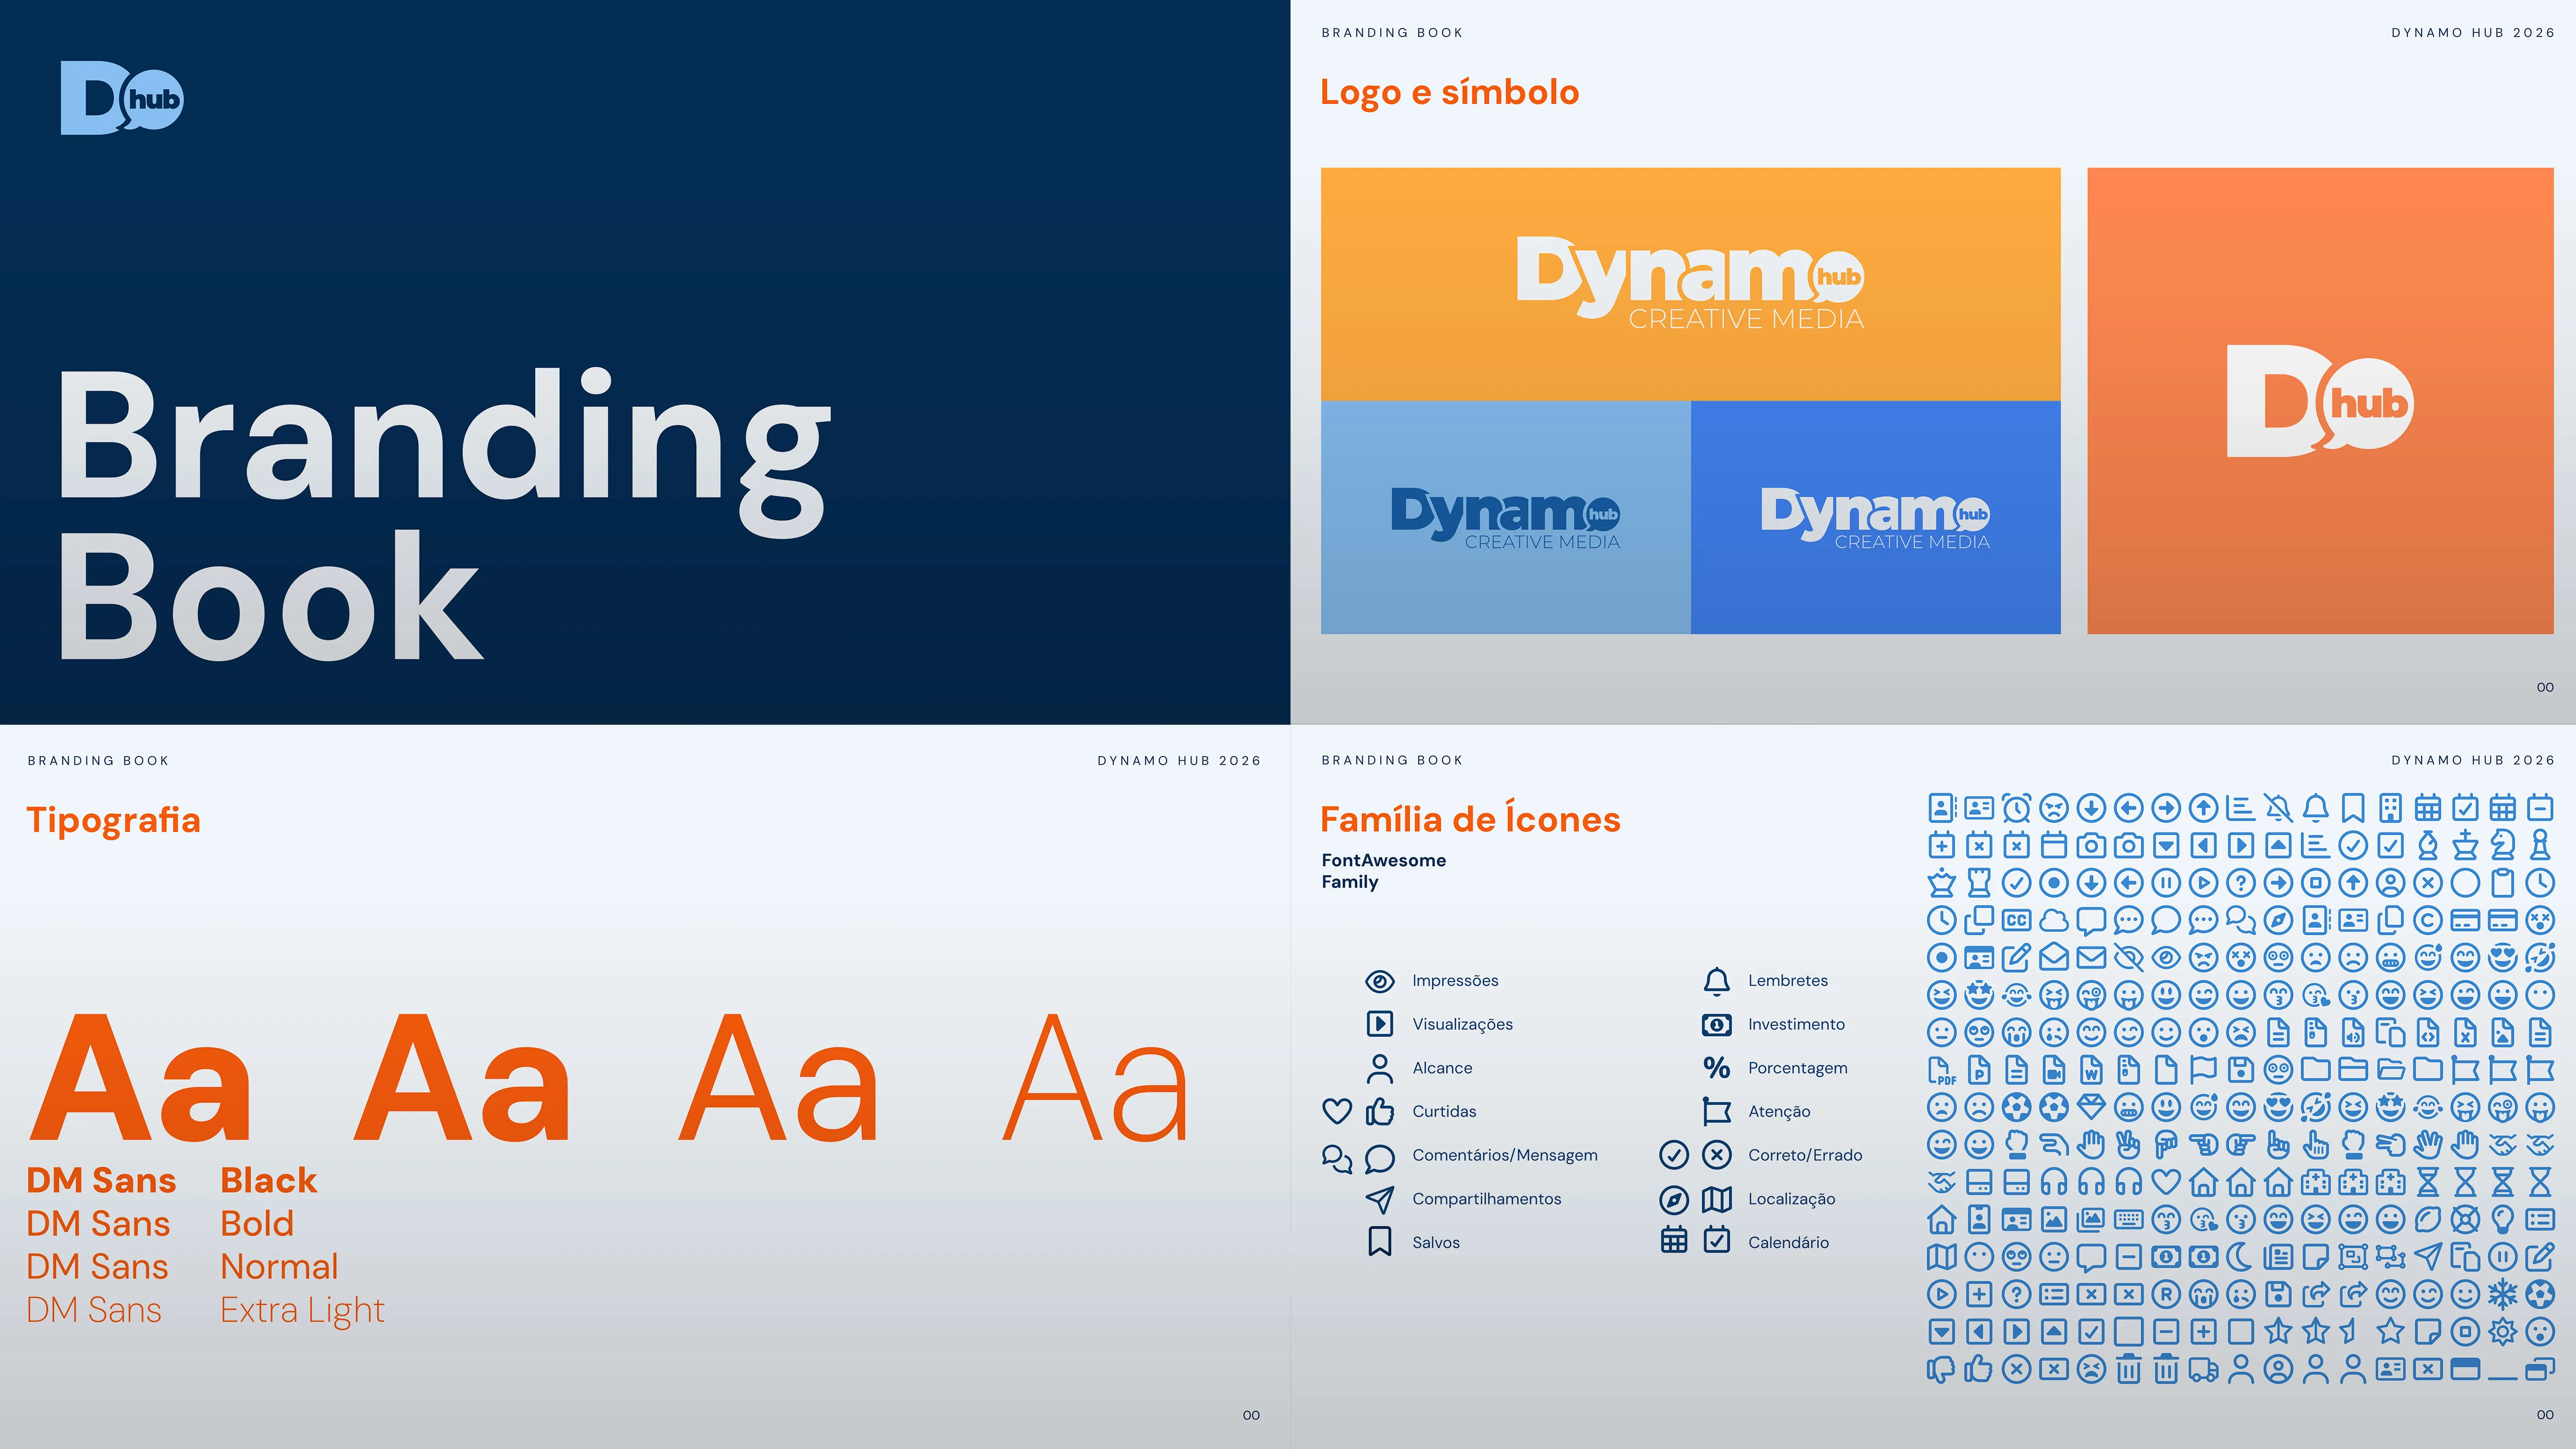
Task: Click the D hub logo on the cover
Action: click(x=122, y=98)
